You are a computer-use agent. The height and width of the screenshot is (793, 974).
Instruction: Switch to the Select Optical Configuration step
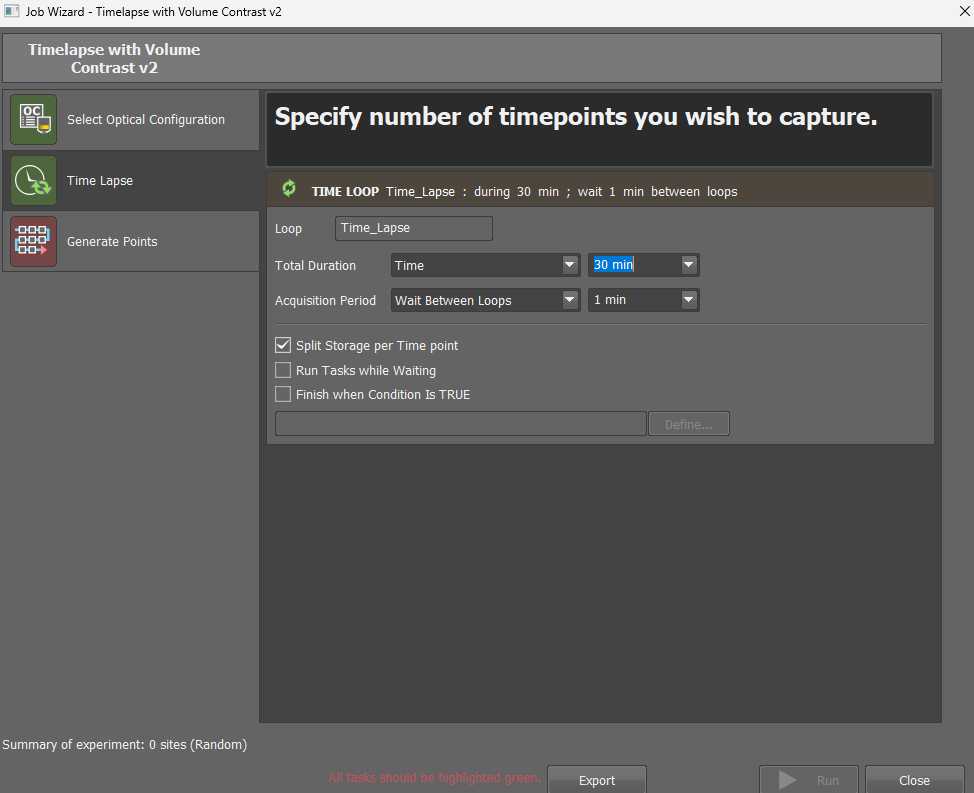click(145, 118)
